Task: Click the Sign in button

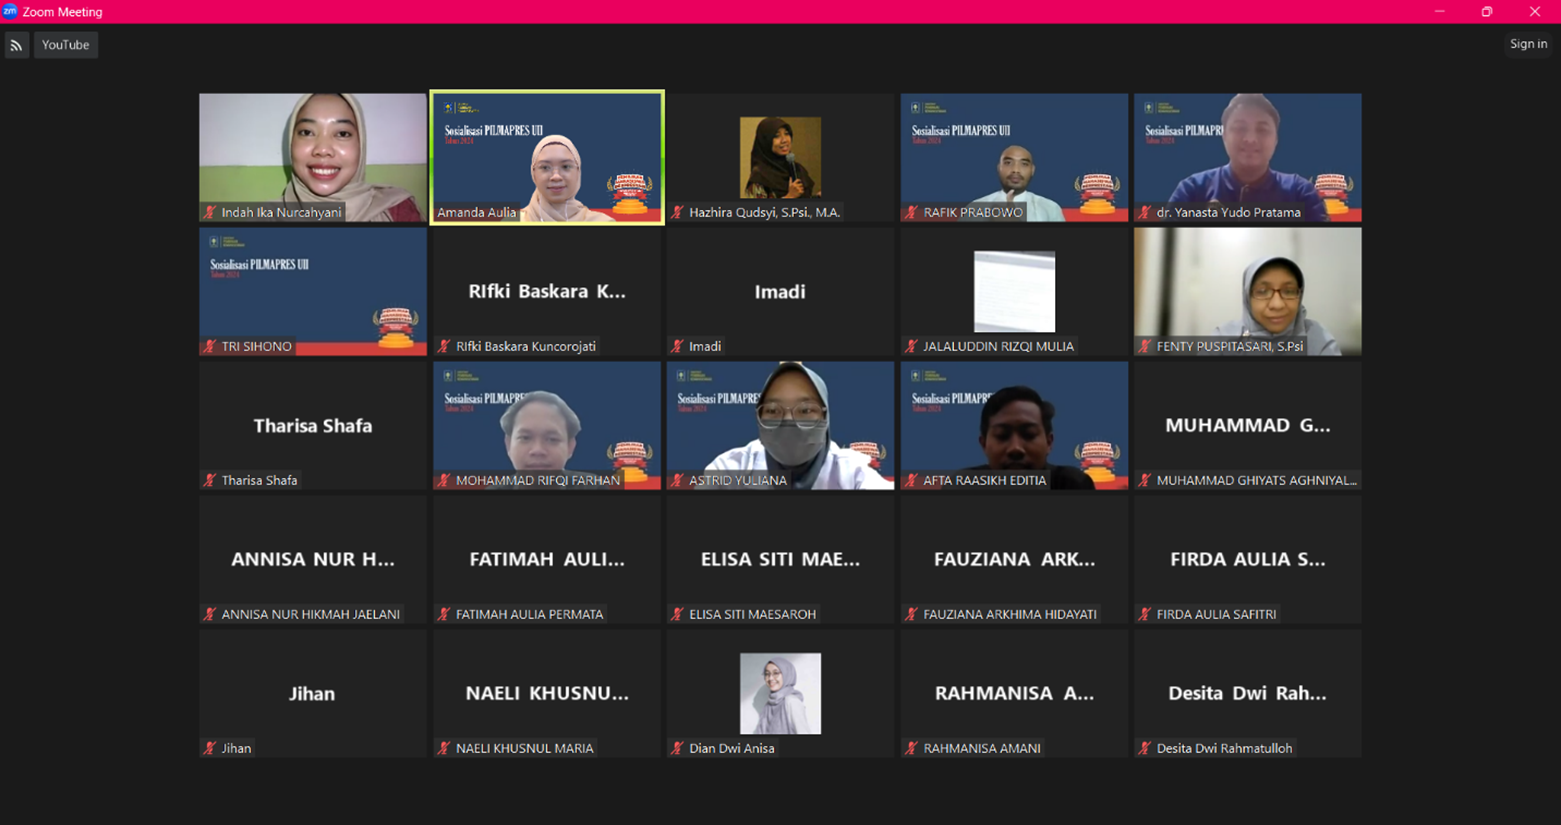Action: (x=1528, y=44)
